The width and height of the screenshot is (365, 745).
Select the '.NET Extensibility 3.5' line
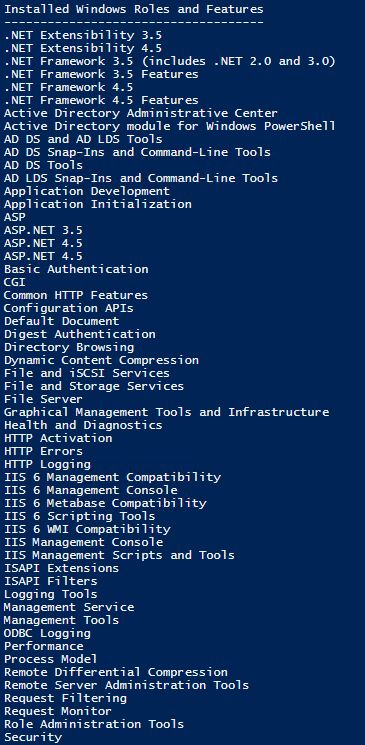tap(83, 35)
